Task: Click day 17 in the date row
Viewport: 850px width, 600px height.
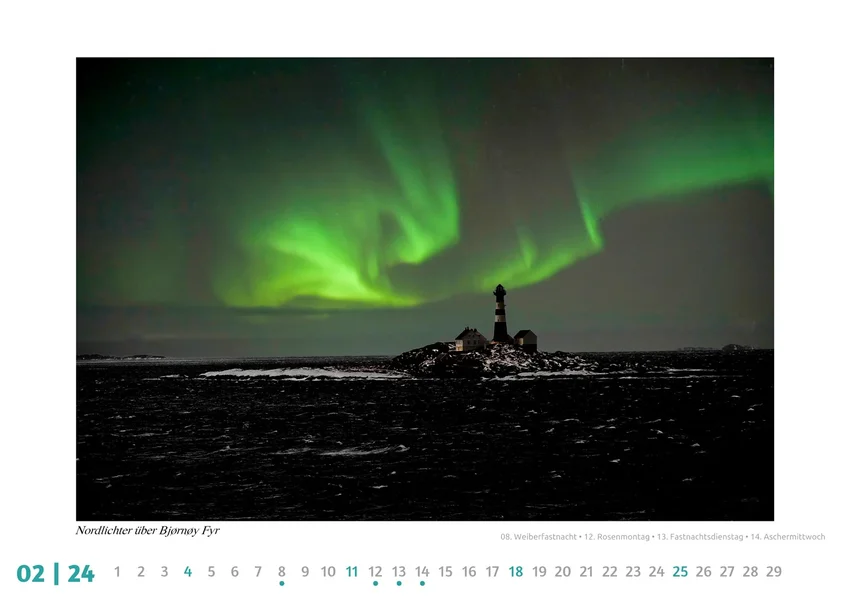Action: coord(492,572)
